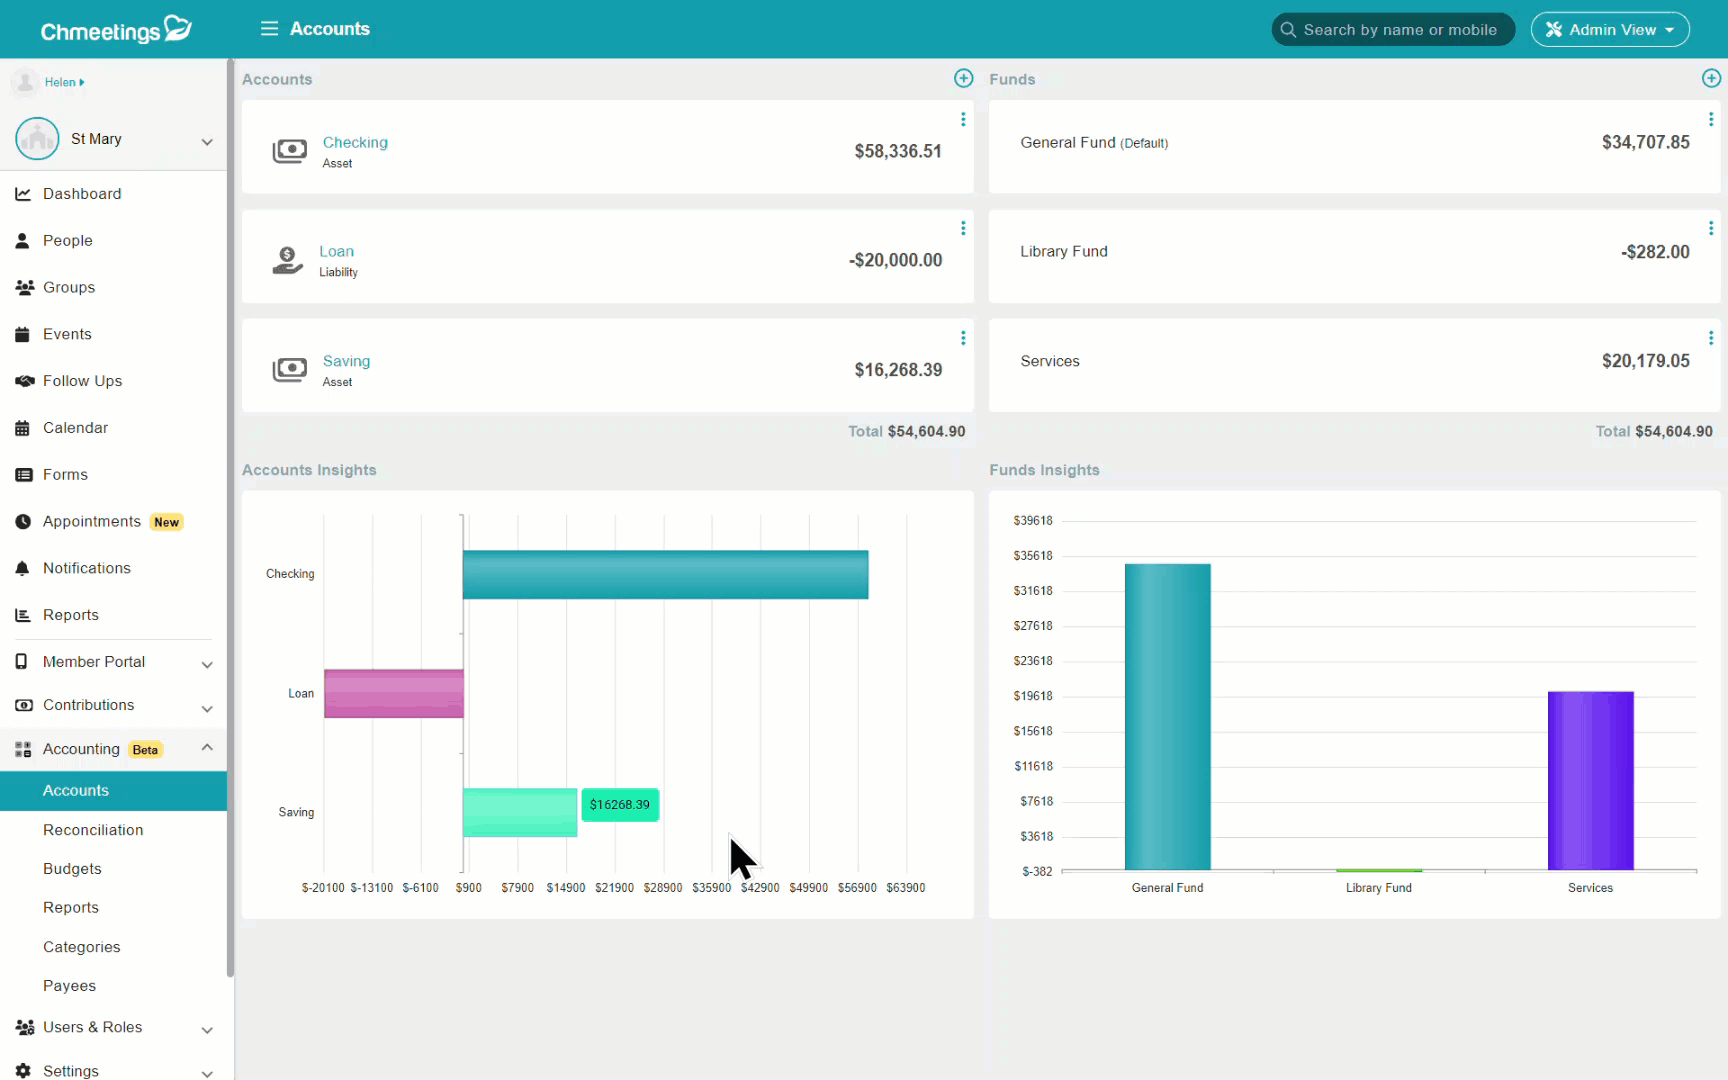Click the Library Fund name
This screenshot has width=1728, height=1080.
point(1064,252)
